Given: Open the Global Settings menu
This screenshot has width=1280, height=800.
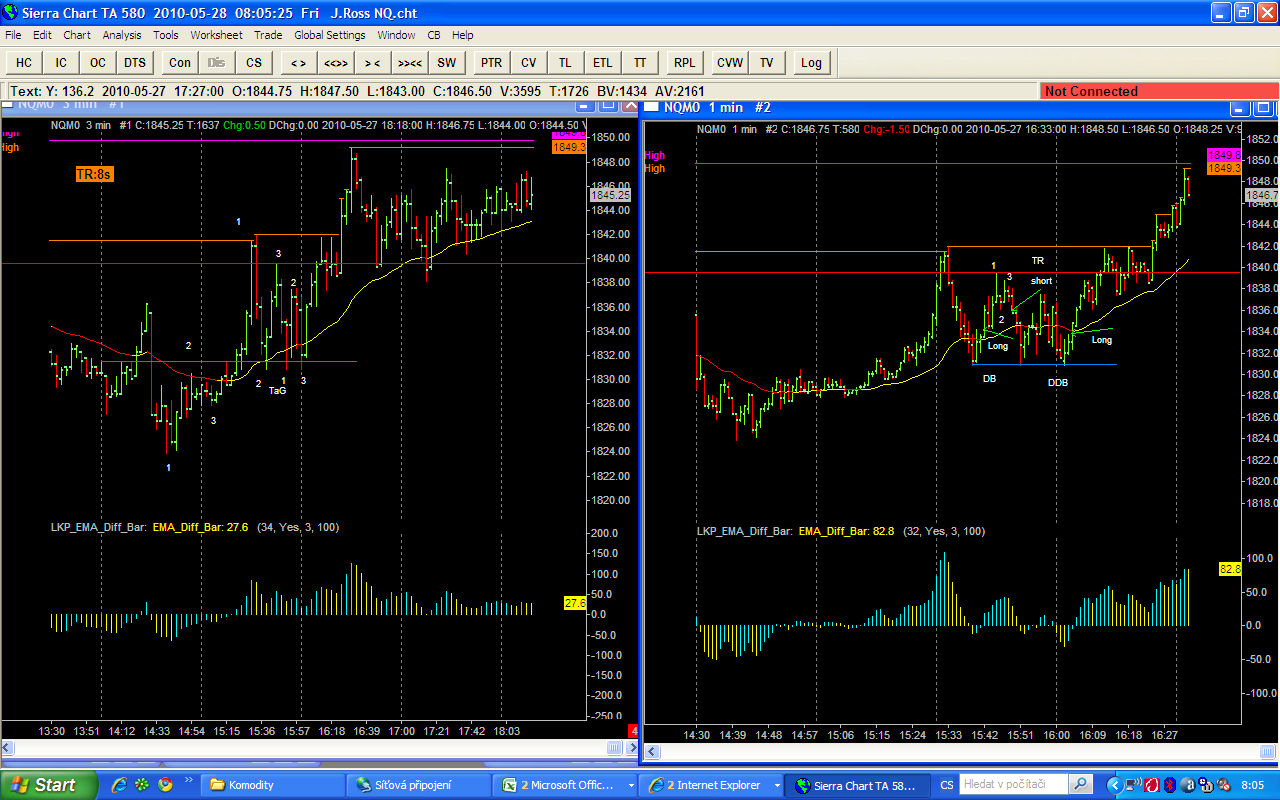Looking at the screenshot, I should (329, 35).
